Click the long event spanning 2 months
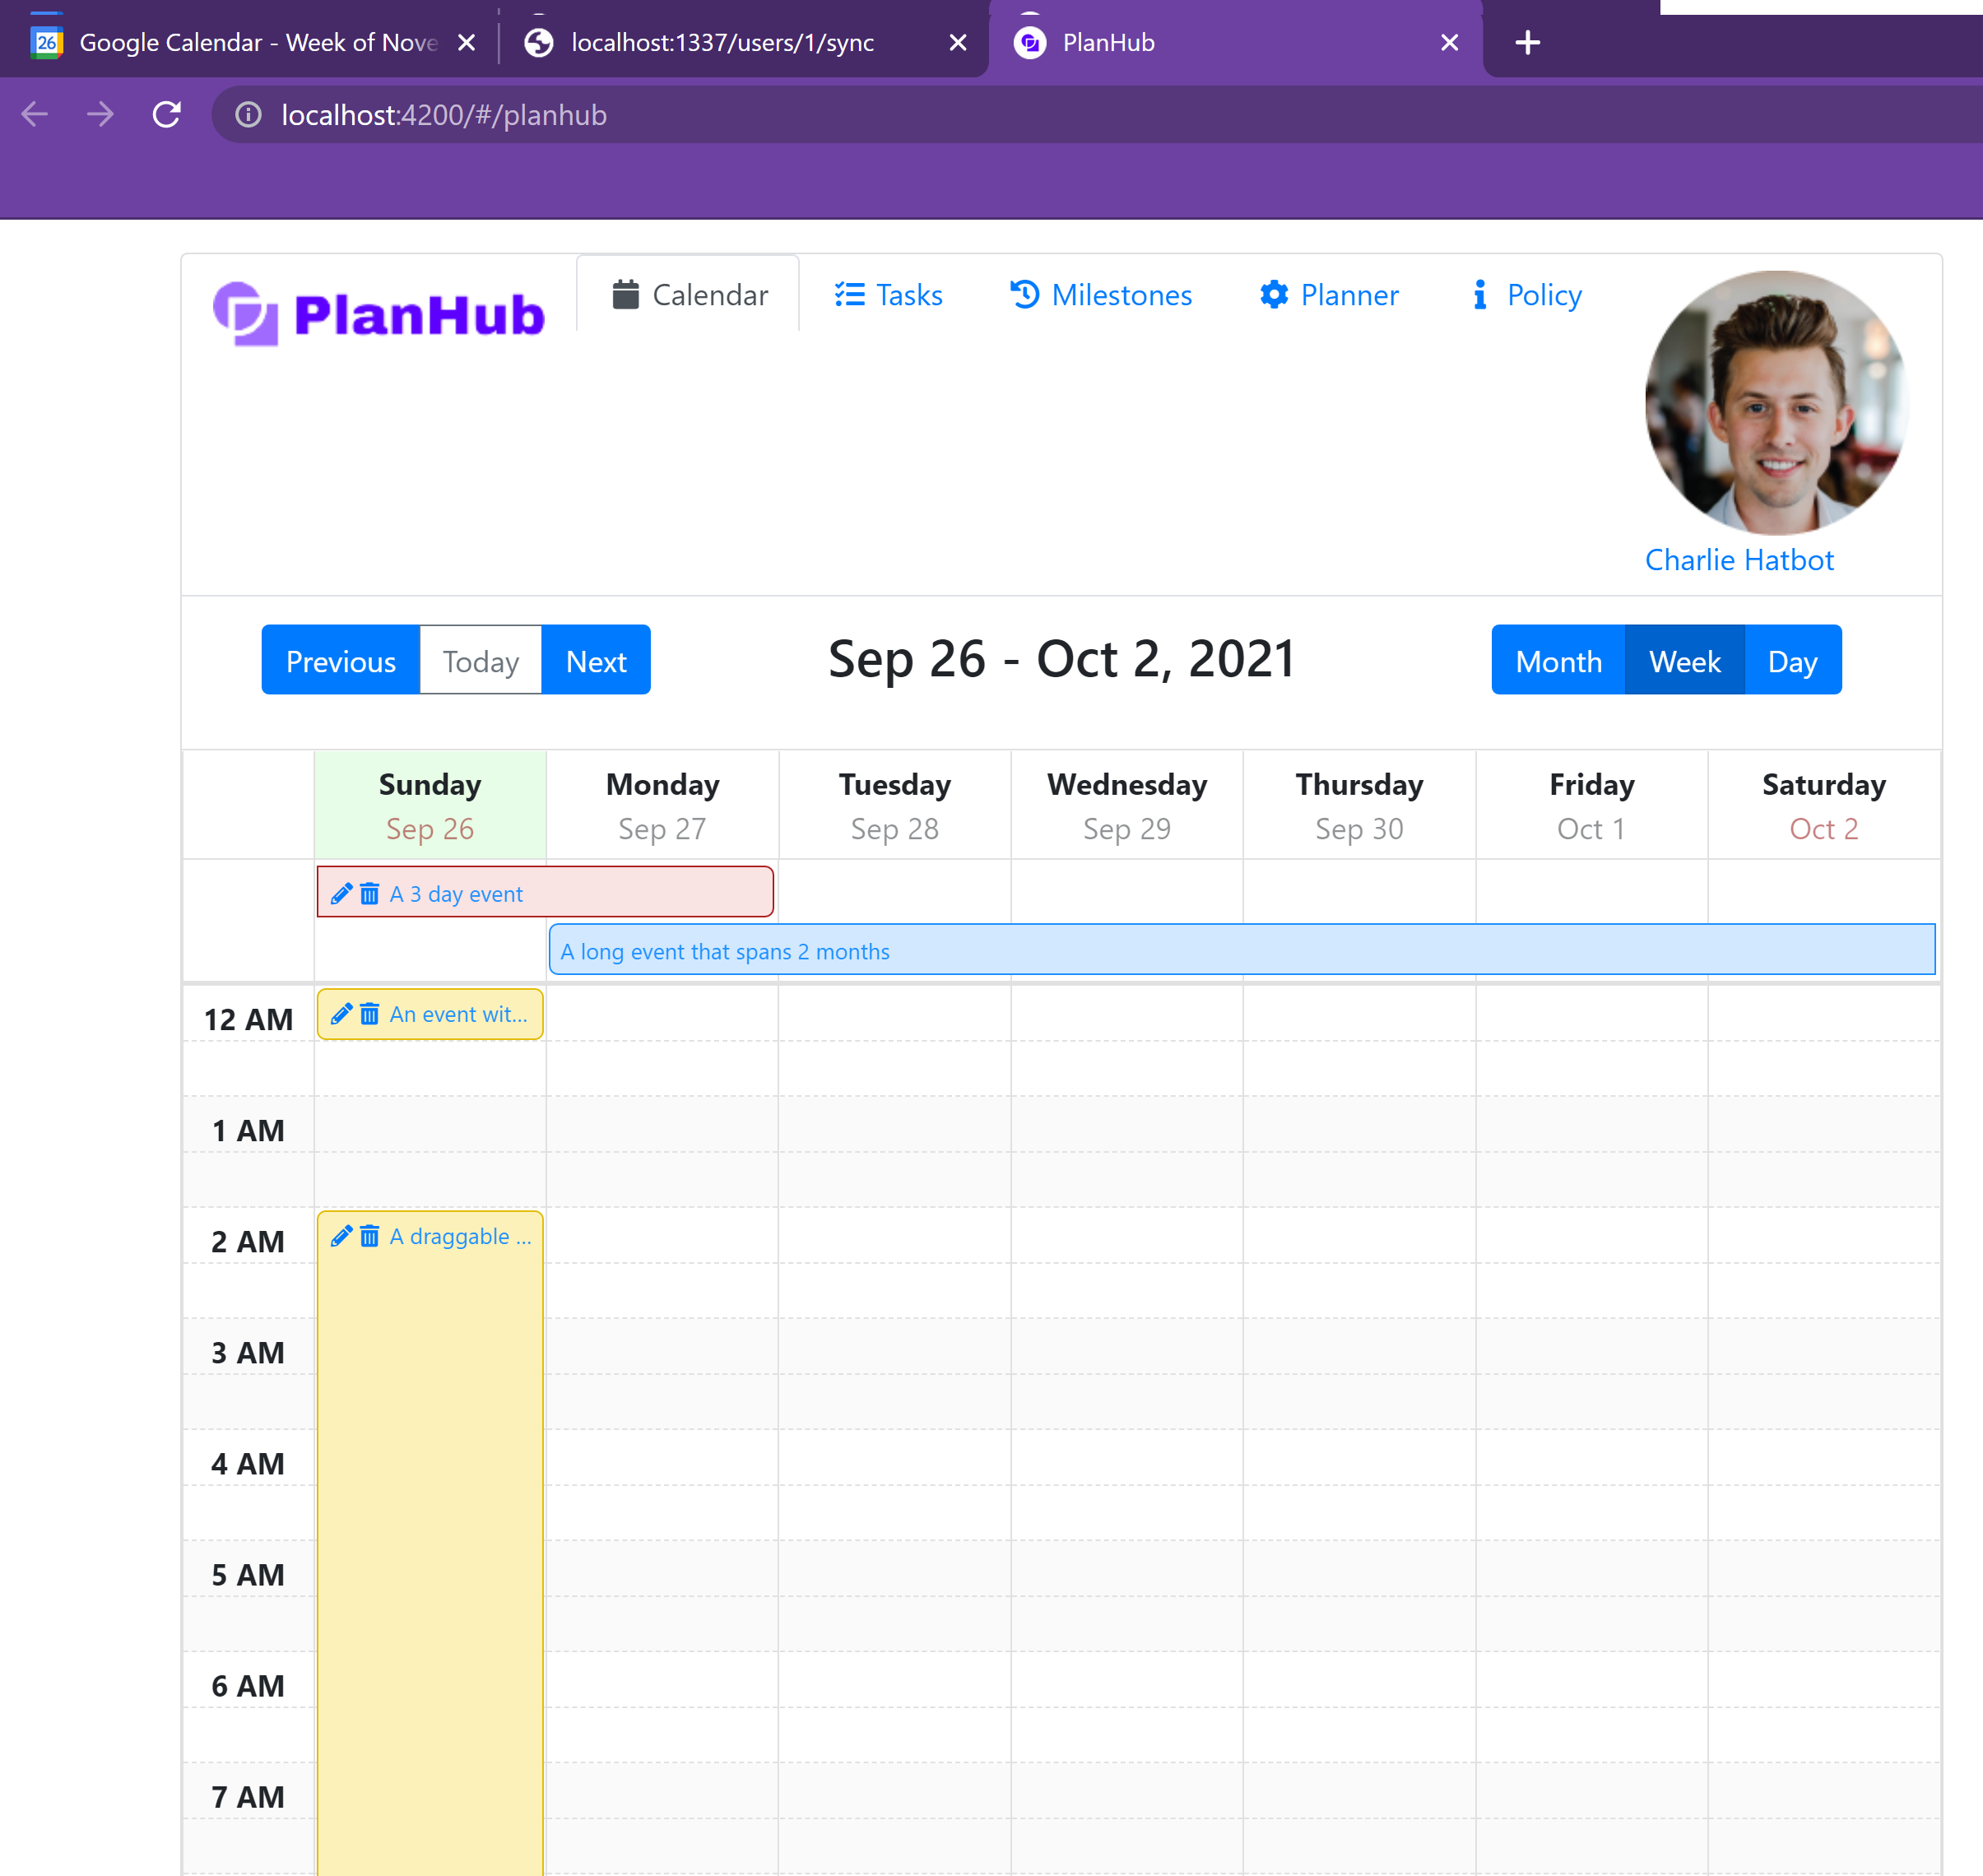This screenshot has height=1876, width=1983. coord(1240,950)
